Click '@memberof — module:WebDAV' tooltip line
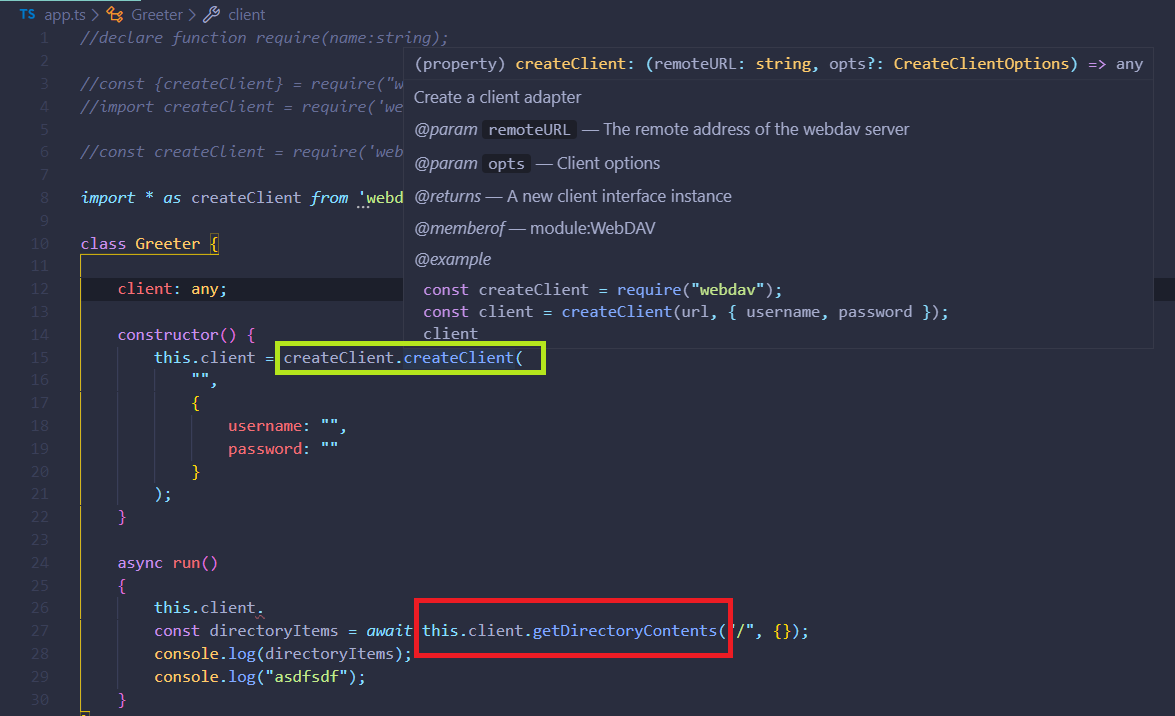 click(x=534, y=229)
